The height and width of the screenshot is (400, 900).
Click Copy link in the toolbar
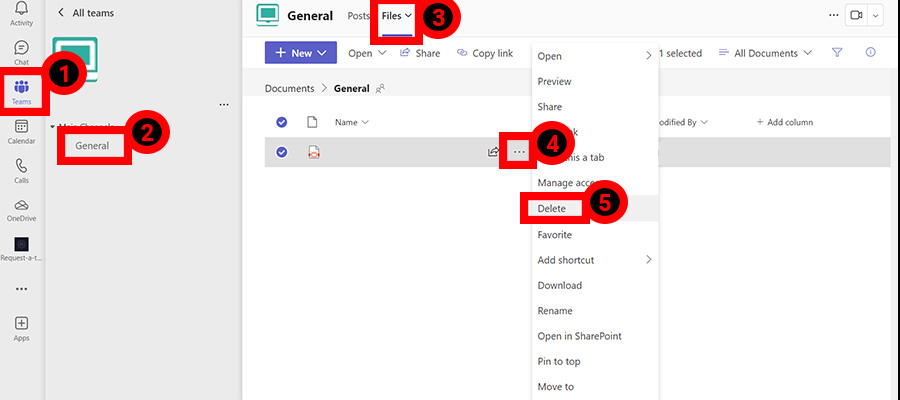coord(485,53)
